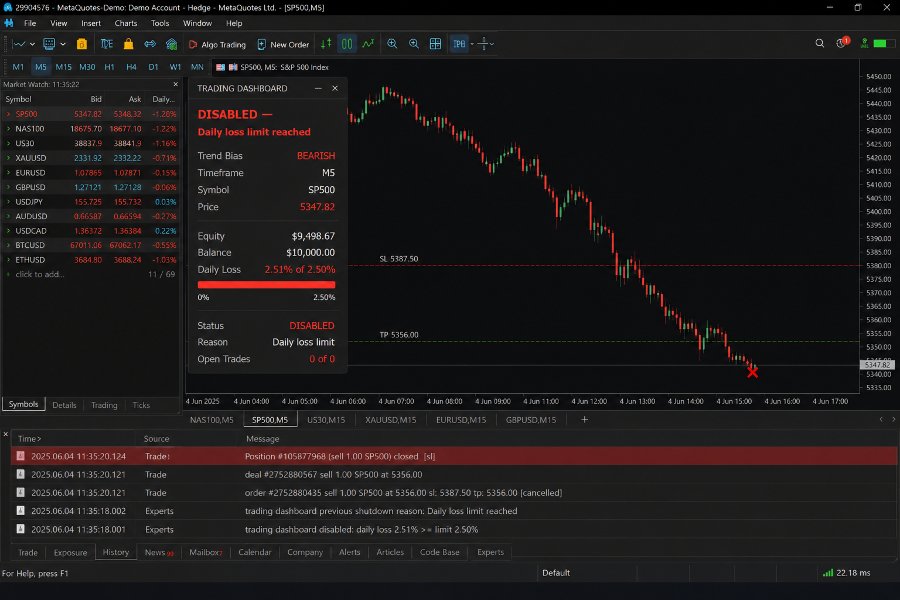
Task: Click the green connection level indicator
Action: pos(883,43)
